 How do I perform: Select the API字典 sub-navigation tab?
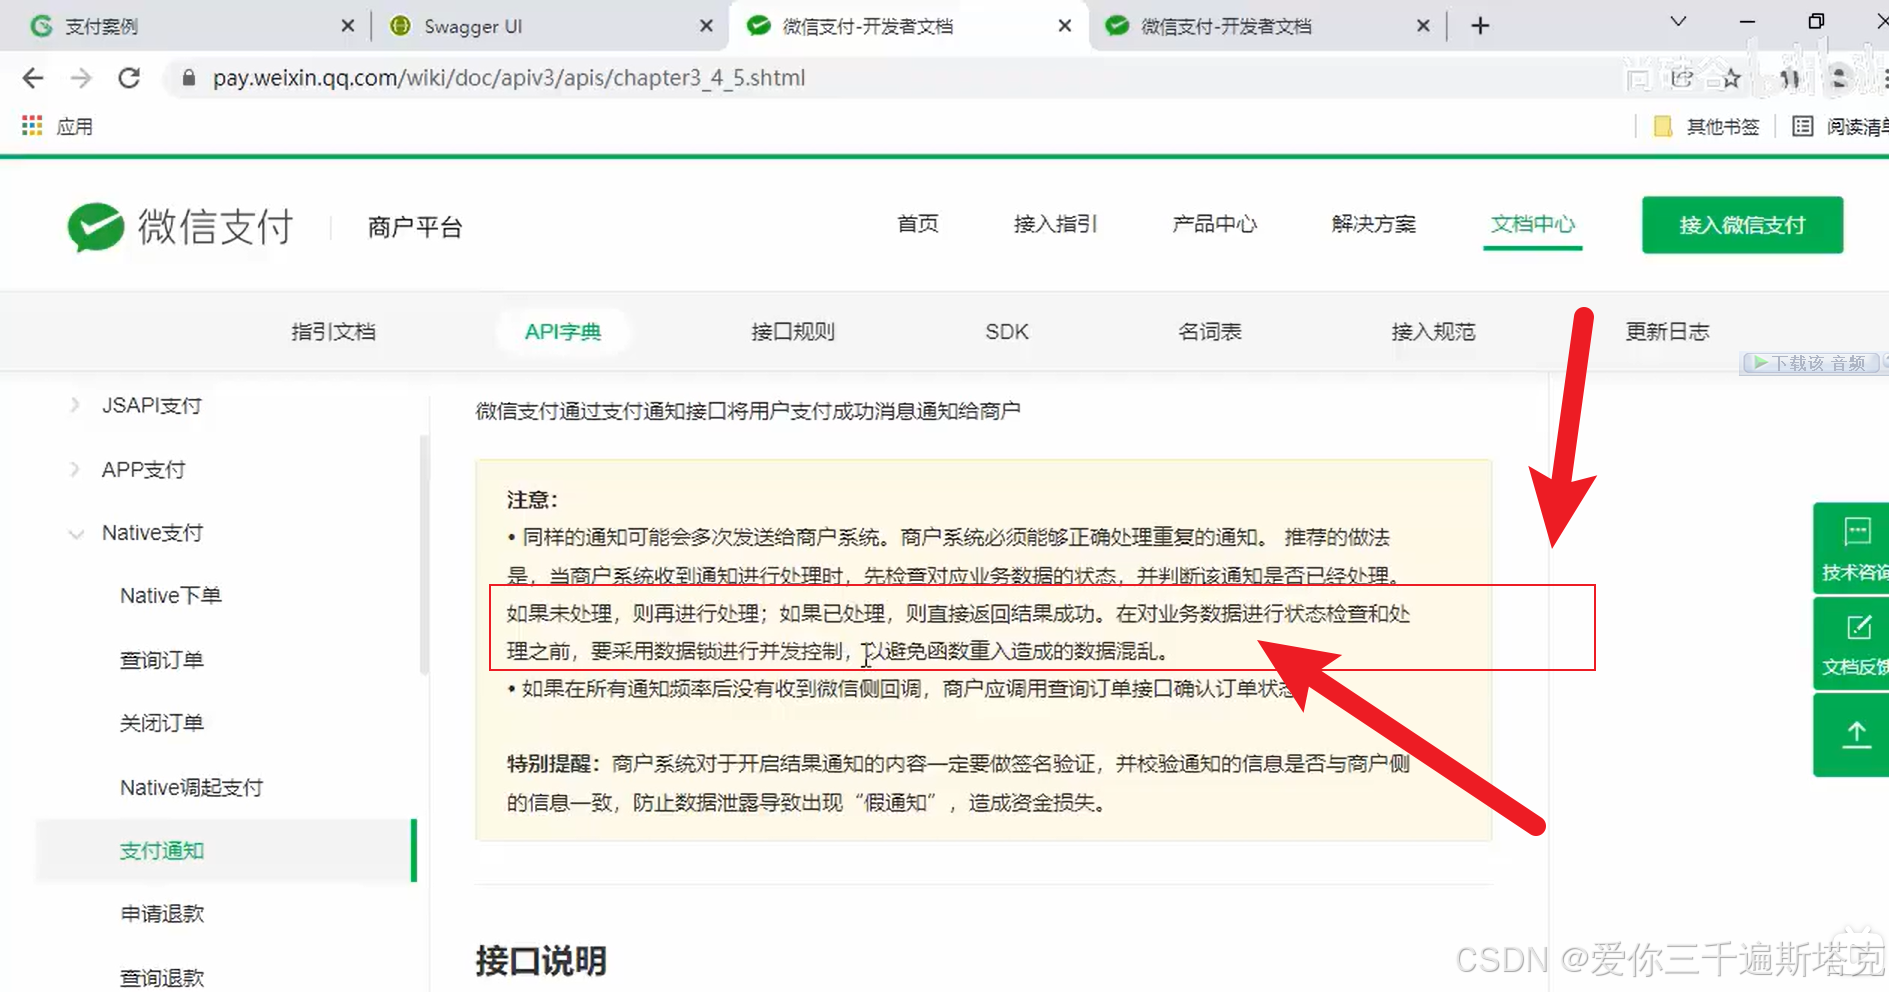(563, 332)
